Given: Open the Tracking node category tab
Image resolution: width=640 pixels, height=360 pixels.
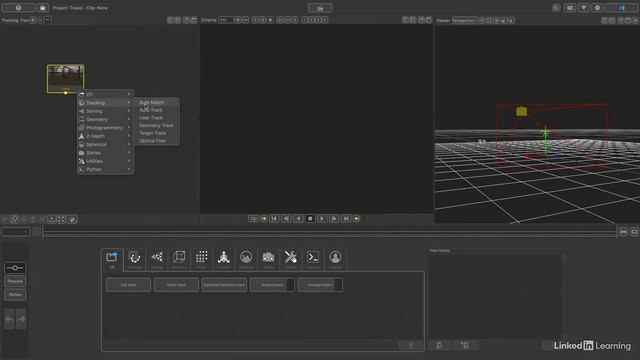Looking at the screenshot, I should pos(135,260).
